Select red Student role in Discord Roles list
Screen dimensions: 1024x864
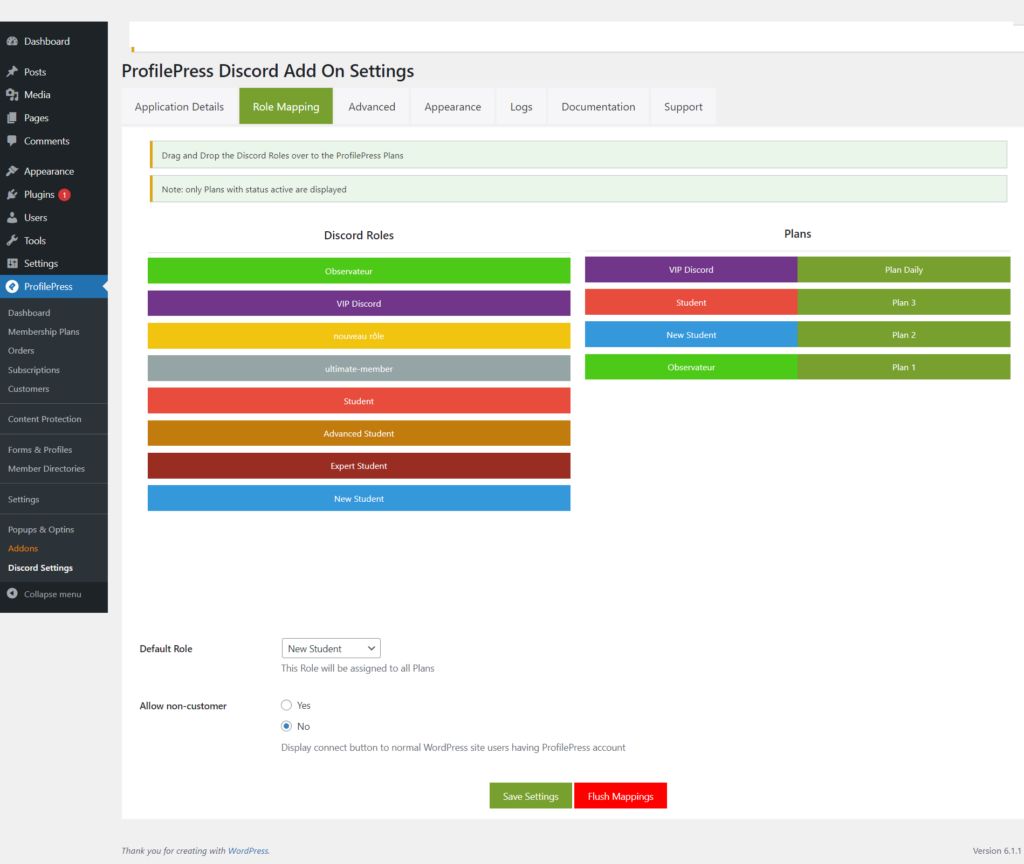359,401
